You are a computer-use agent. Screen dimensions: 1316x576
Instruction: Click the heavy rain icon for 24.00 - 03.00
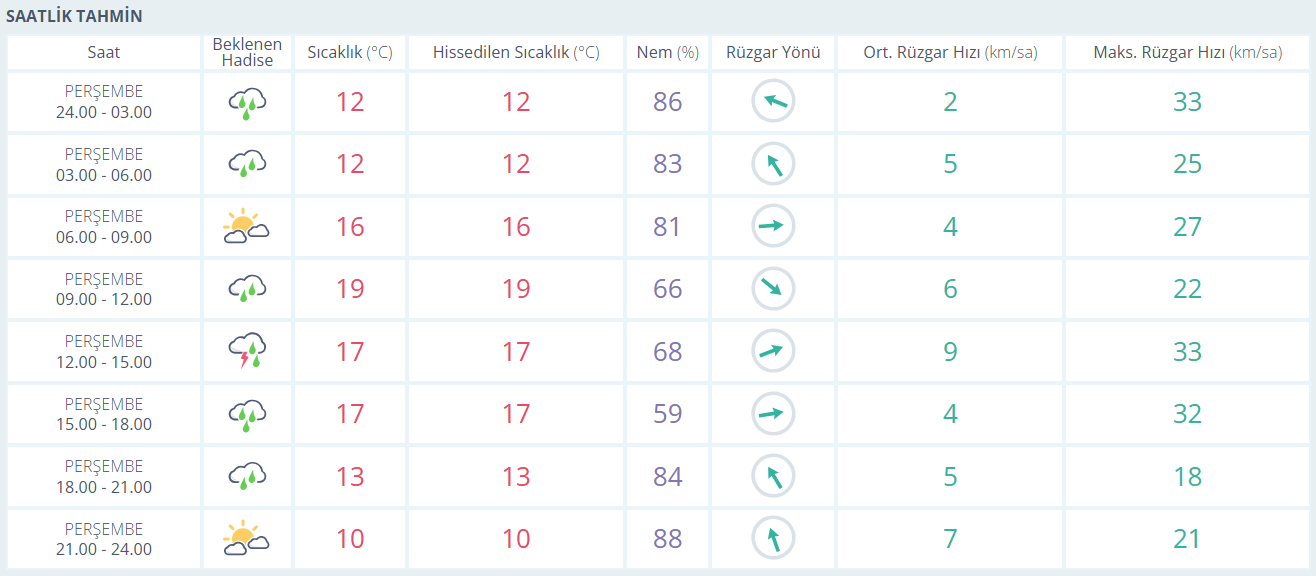tap(247, 102)
